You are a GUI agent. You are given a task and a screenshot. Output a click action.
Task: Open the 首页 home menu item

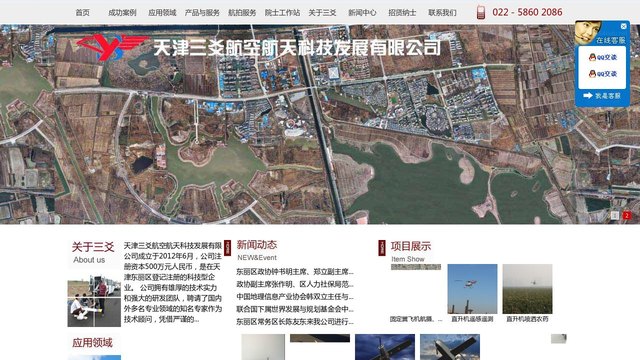pos(82,13)
